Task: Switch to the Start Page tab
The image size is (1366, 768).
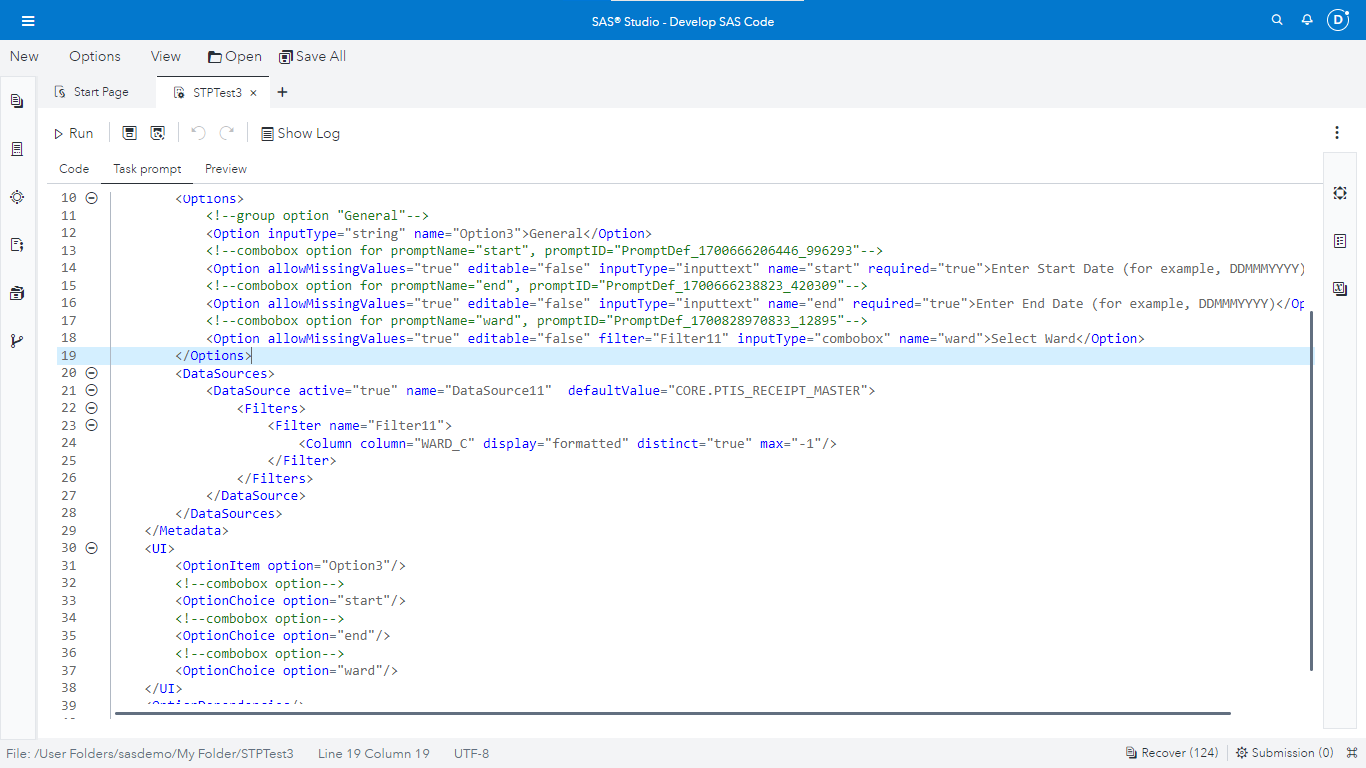Action: click(x=100, y=91)
